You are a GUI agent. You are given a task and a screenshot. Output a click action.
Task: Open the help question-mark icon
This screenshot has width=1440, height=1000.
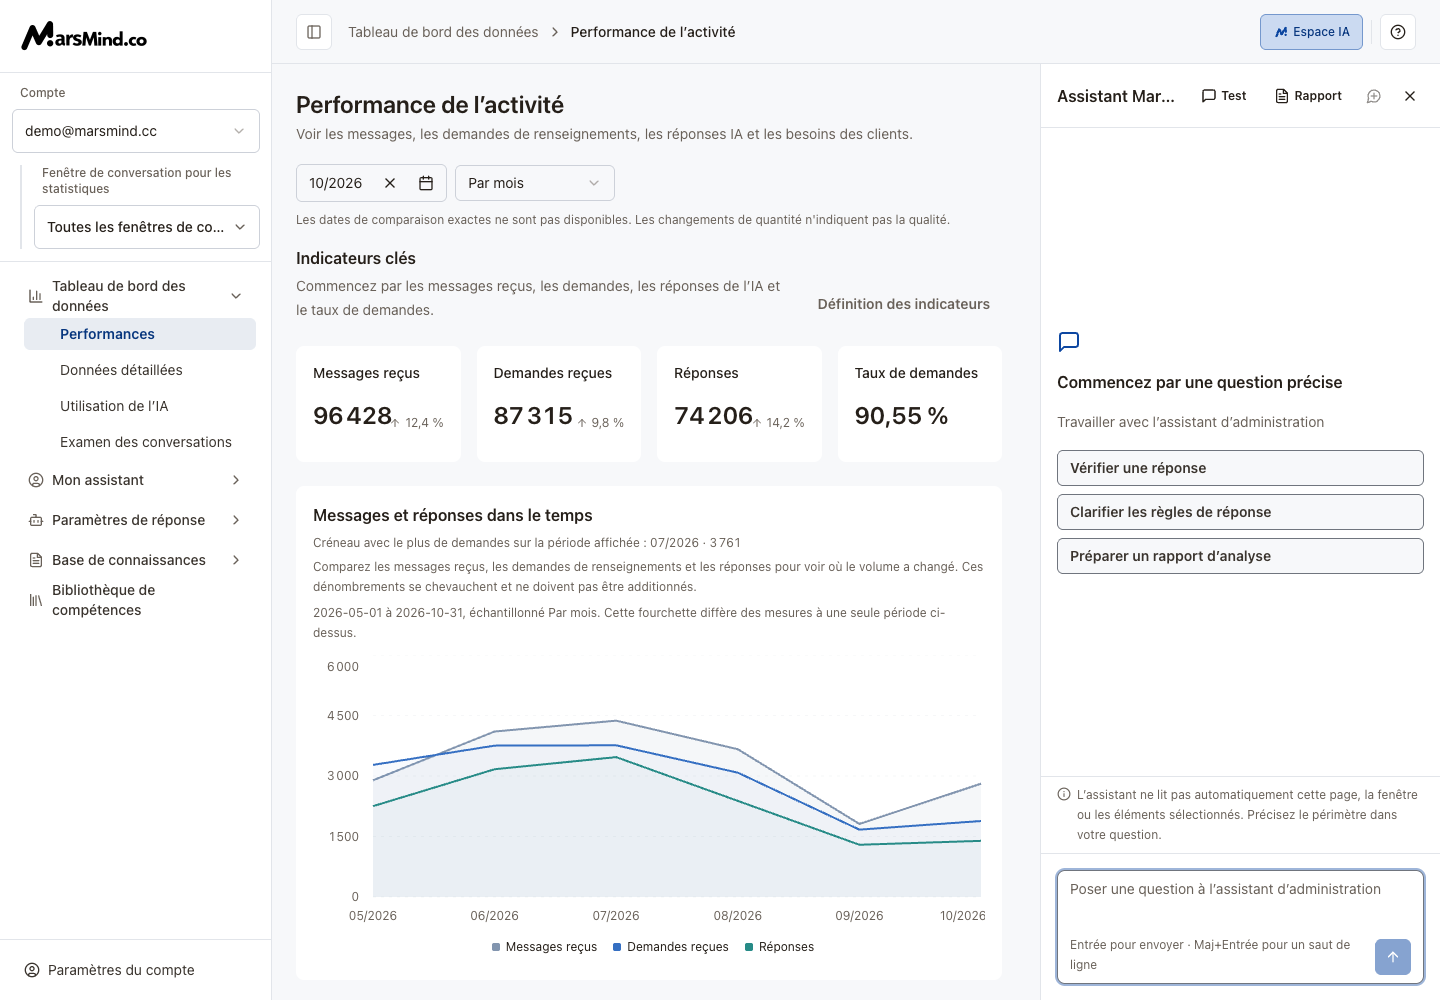click(1398, 32)
